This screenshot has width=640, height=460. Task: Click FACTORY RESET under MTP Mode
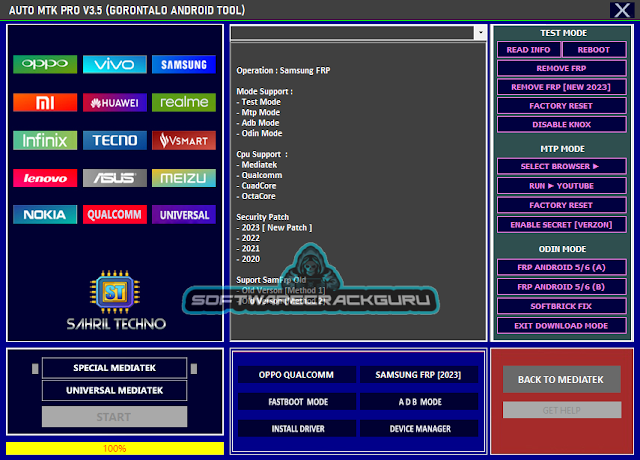[x=562, y=205]
